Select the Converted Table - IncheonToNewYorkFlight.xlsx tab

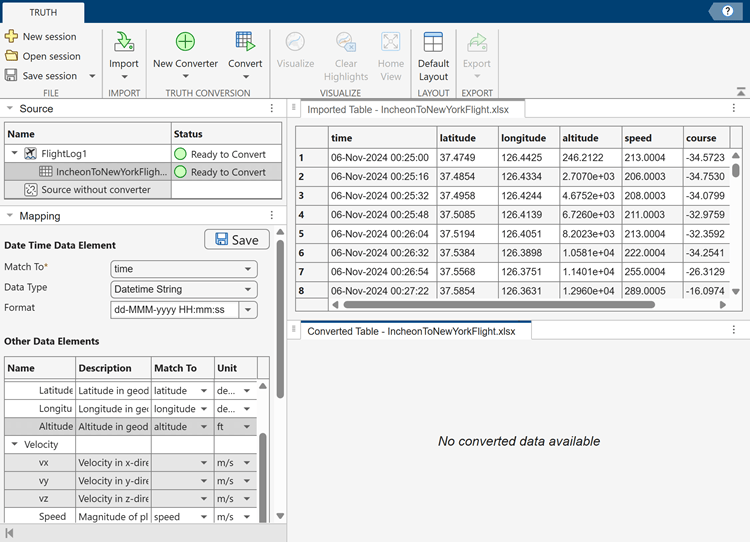tap(416, 331)
